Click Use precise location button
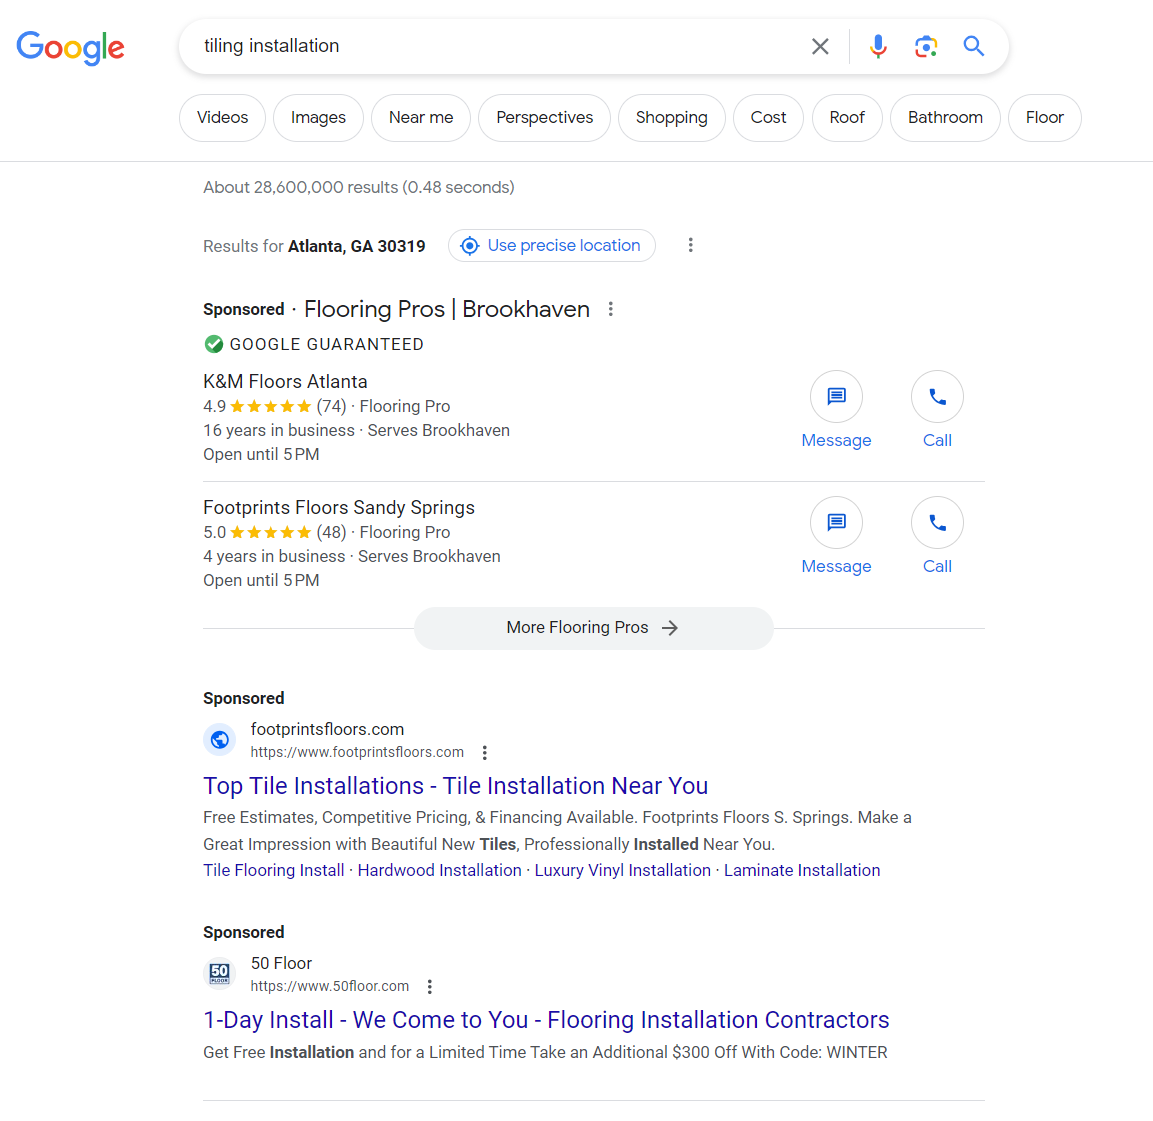Viewport: 1153px width, 1121px height. point(552,246)
